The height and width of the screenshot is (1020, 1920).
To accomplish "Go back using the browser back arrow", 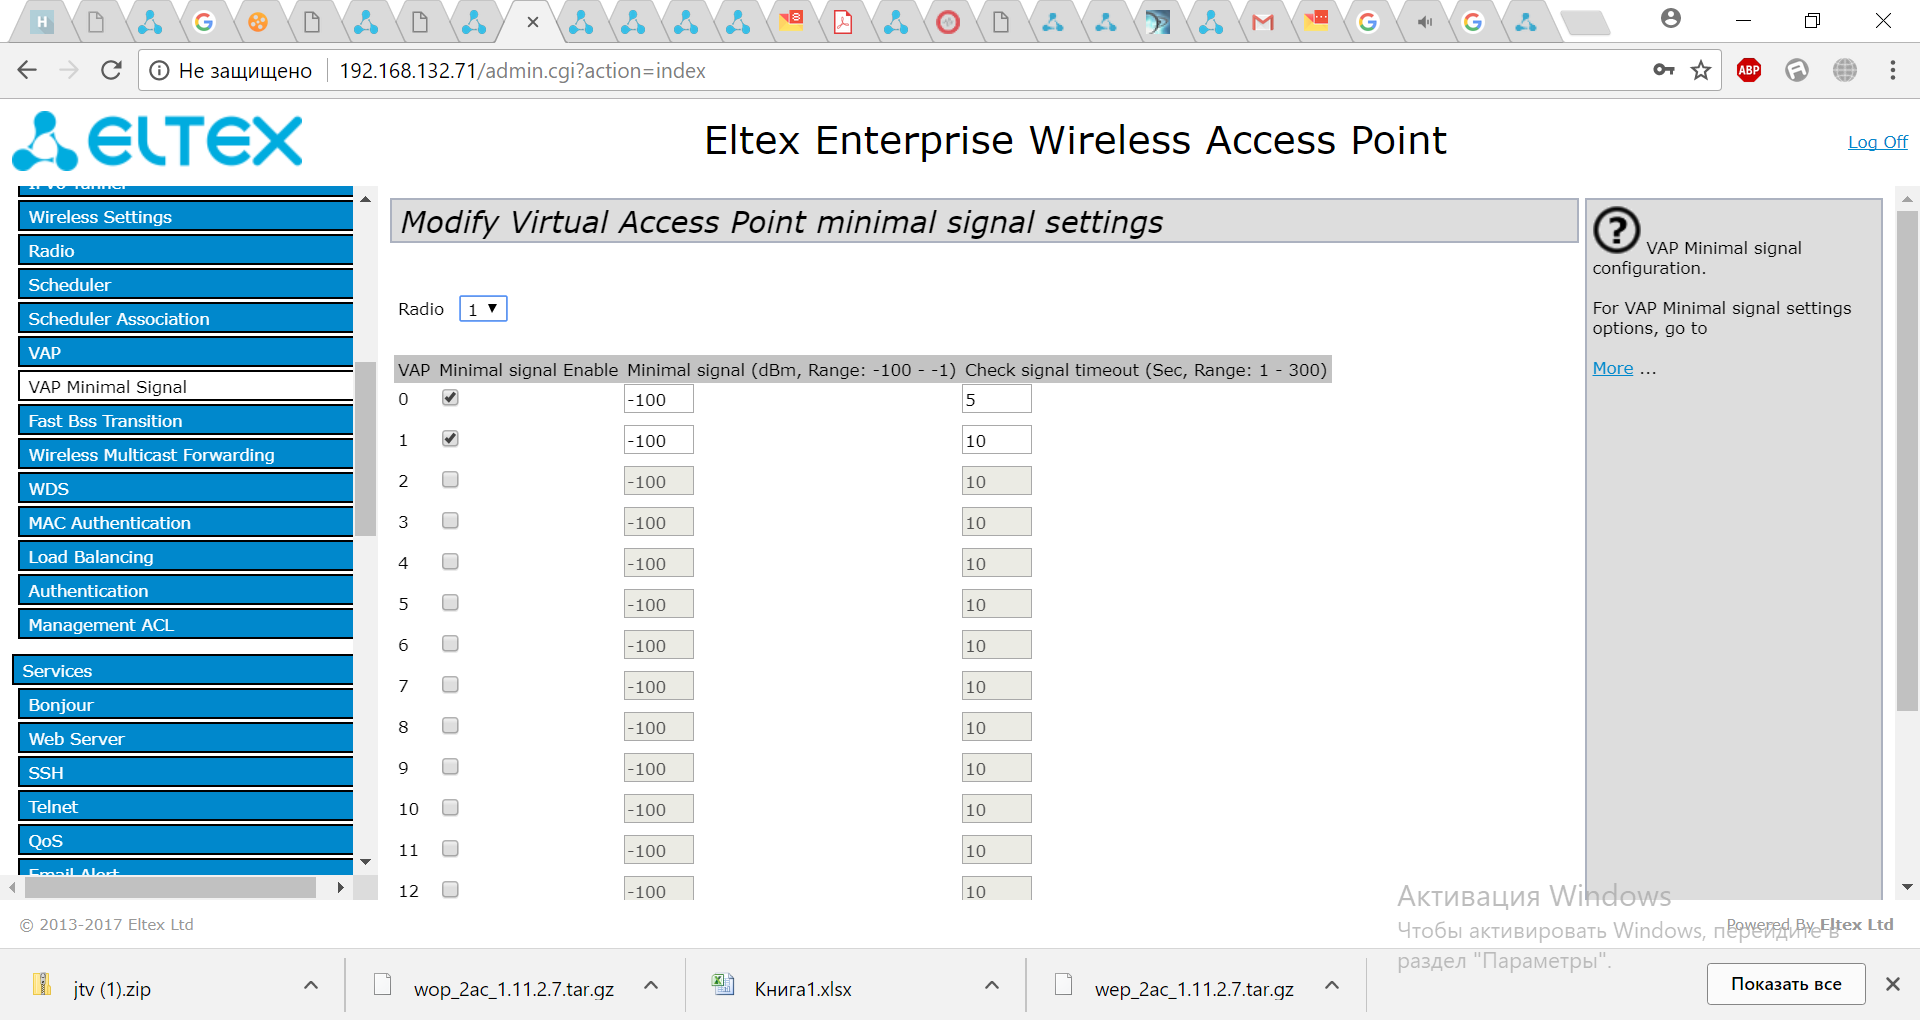I will (x=27, y=70).
